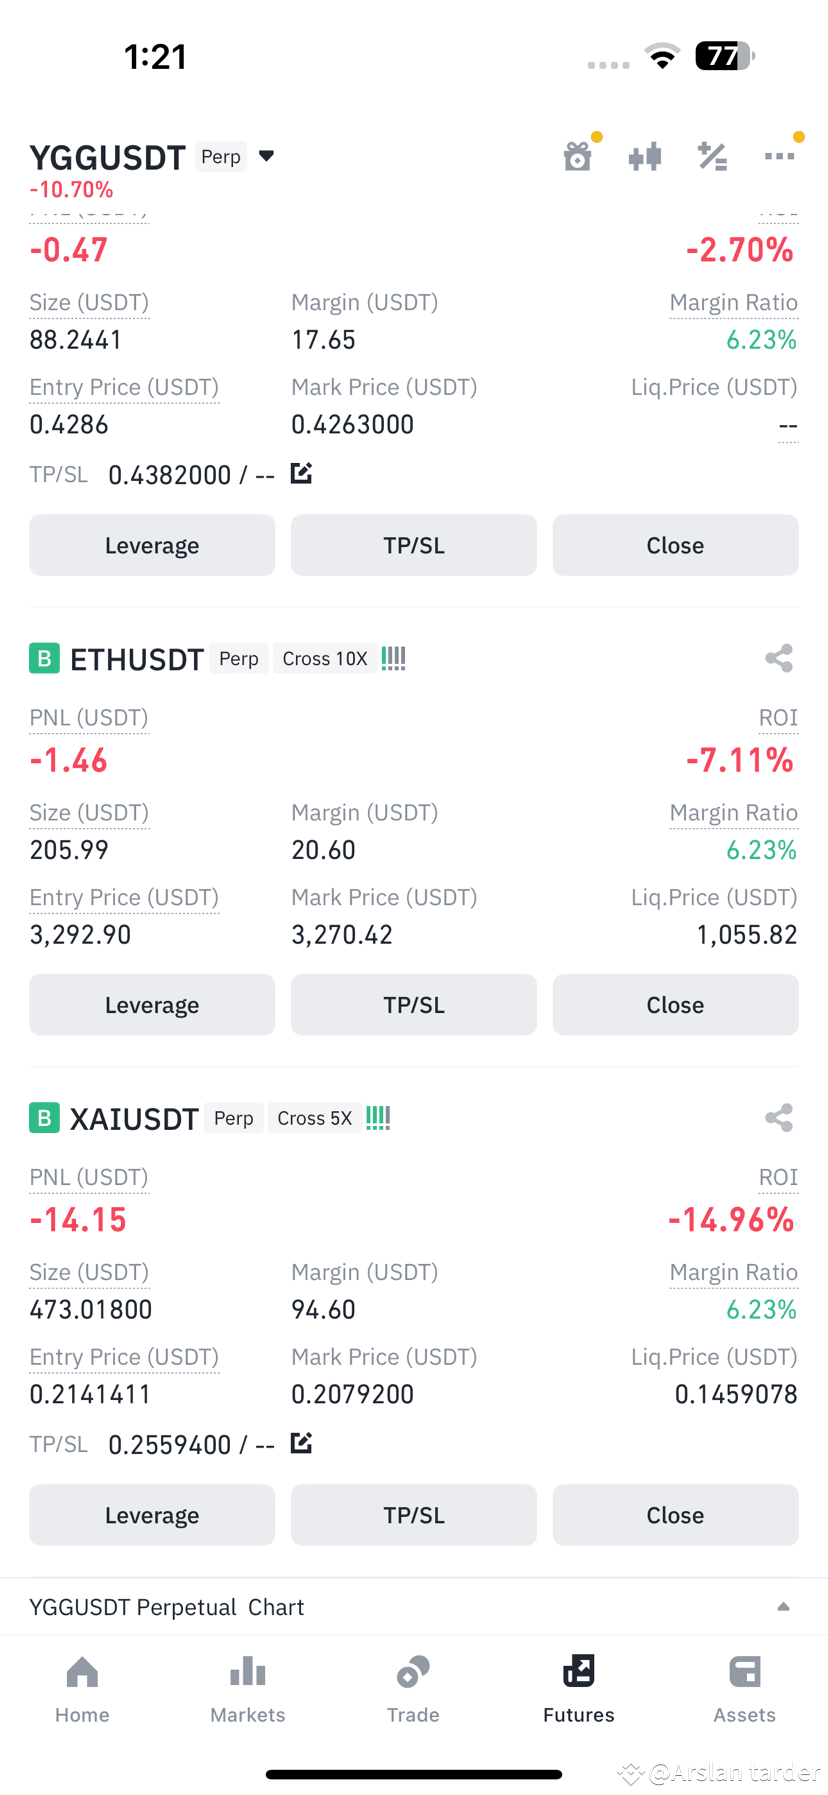This screenshot has width=828, height=1795.
Task: Set TP/SL for ETHUSDT position
Action: point(414,1005)
